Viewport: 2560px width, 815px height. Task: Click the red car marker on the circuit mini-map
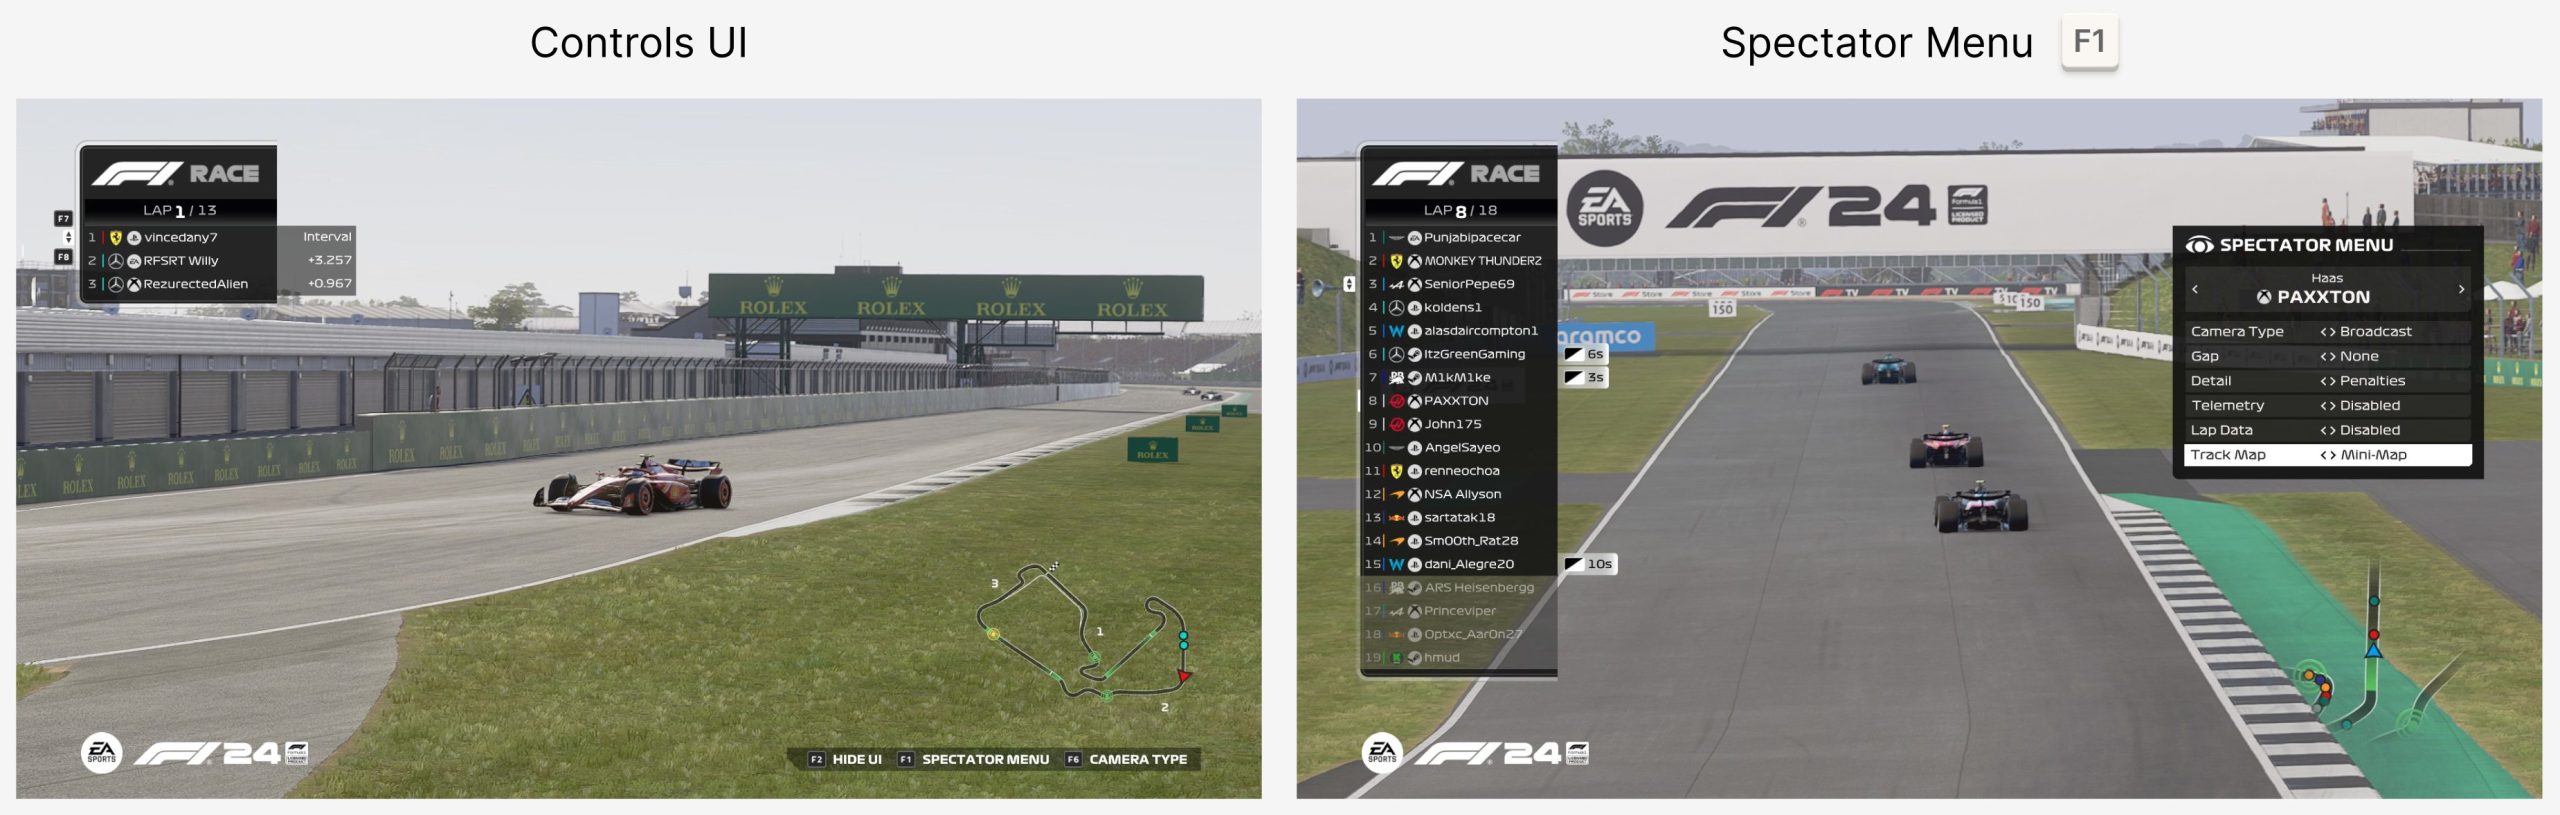click(1184, 677)
